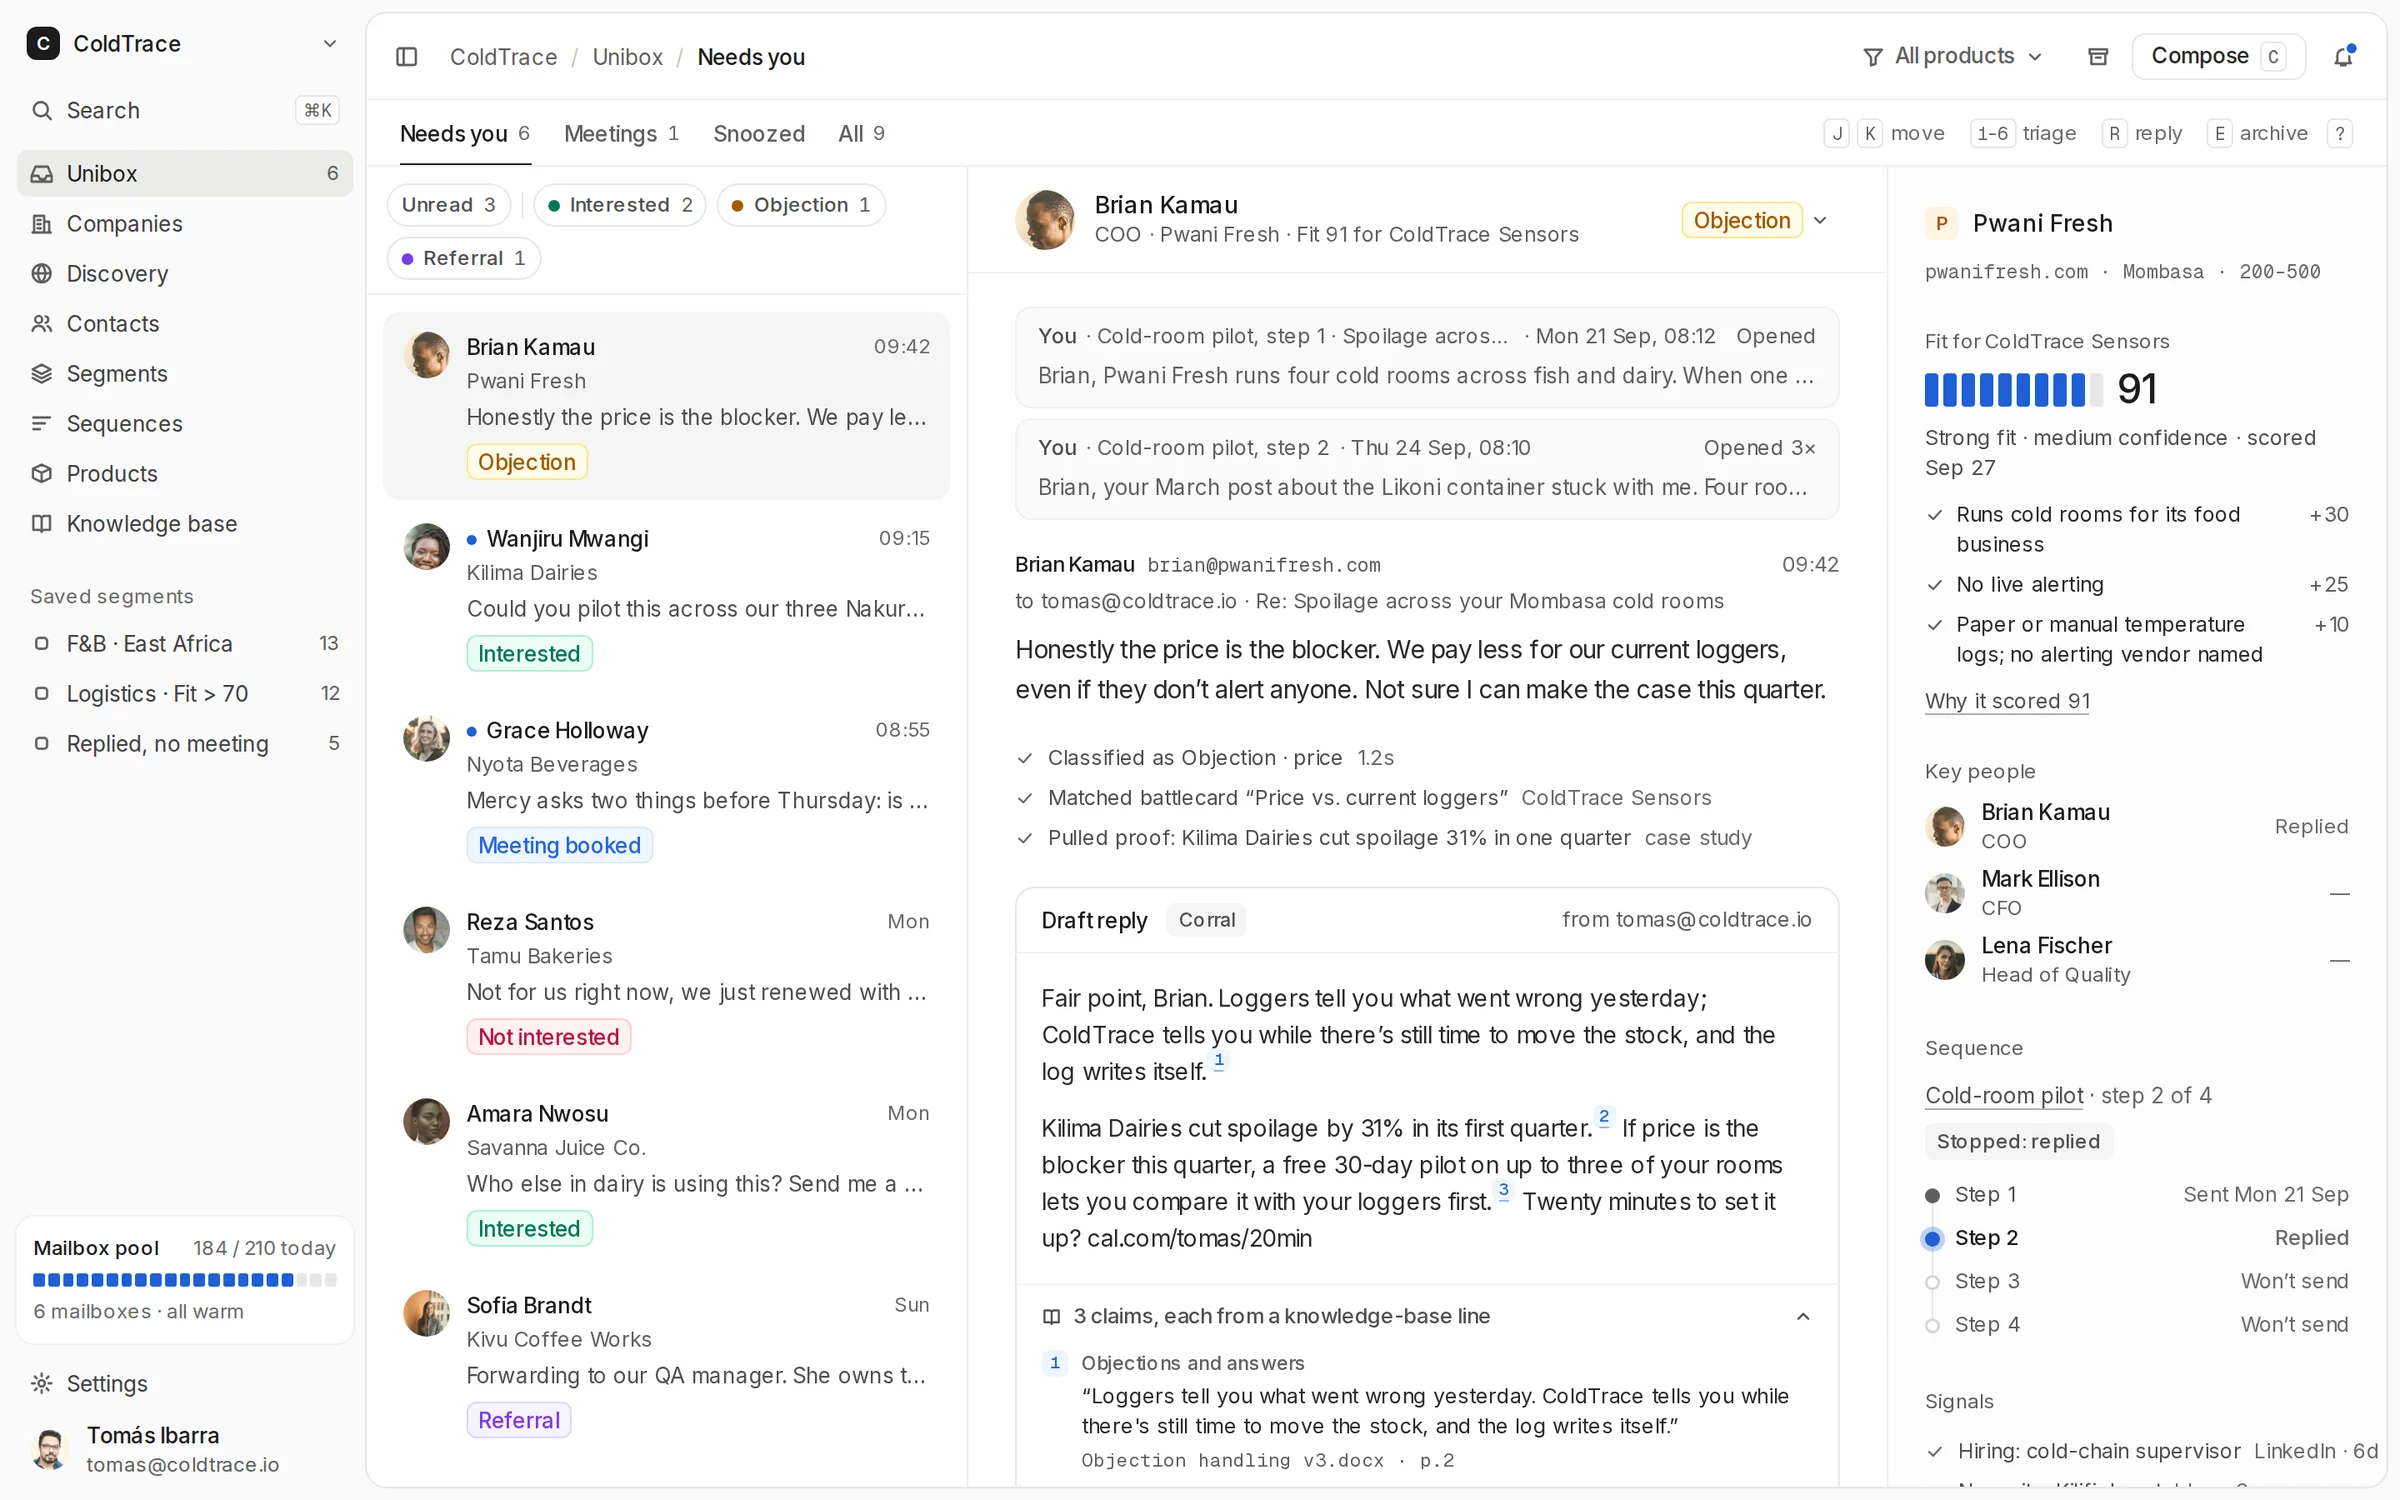
Task: Go to Companies in sidebar
Action: [x=185, y=223]
